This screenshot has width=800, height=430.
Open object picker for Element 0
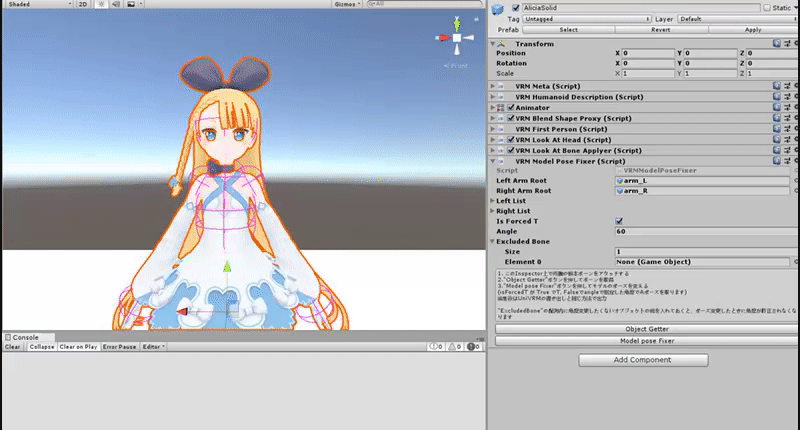pyautogui.click(x=795, y=262)
